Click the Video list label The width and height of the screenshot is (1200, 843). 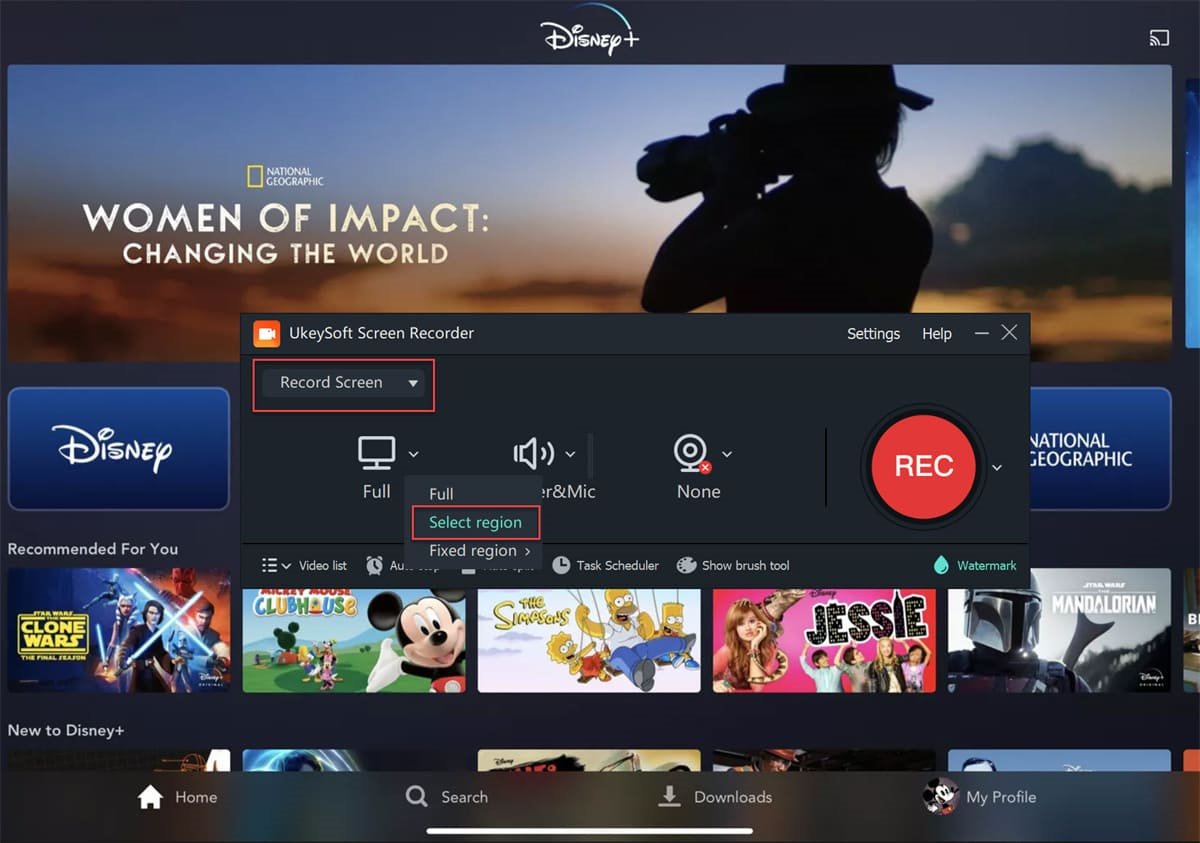pyautogui.click(x=323, y=565)
